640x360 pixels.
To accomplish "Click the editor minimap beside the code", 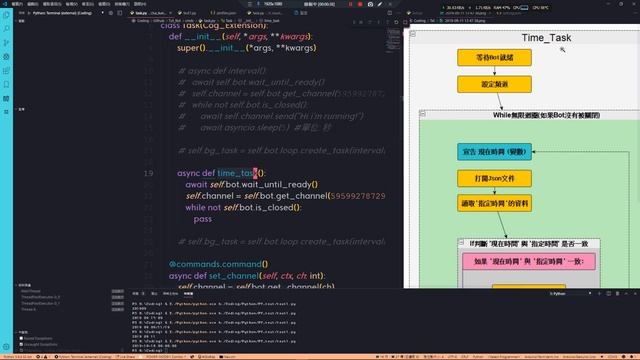I will [x=394, y=41].
